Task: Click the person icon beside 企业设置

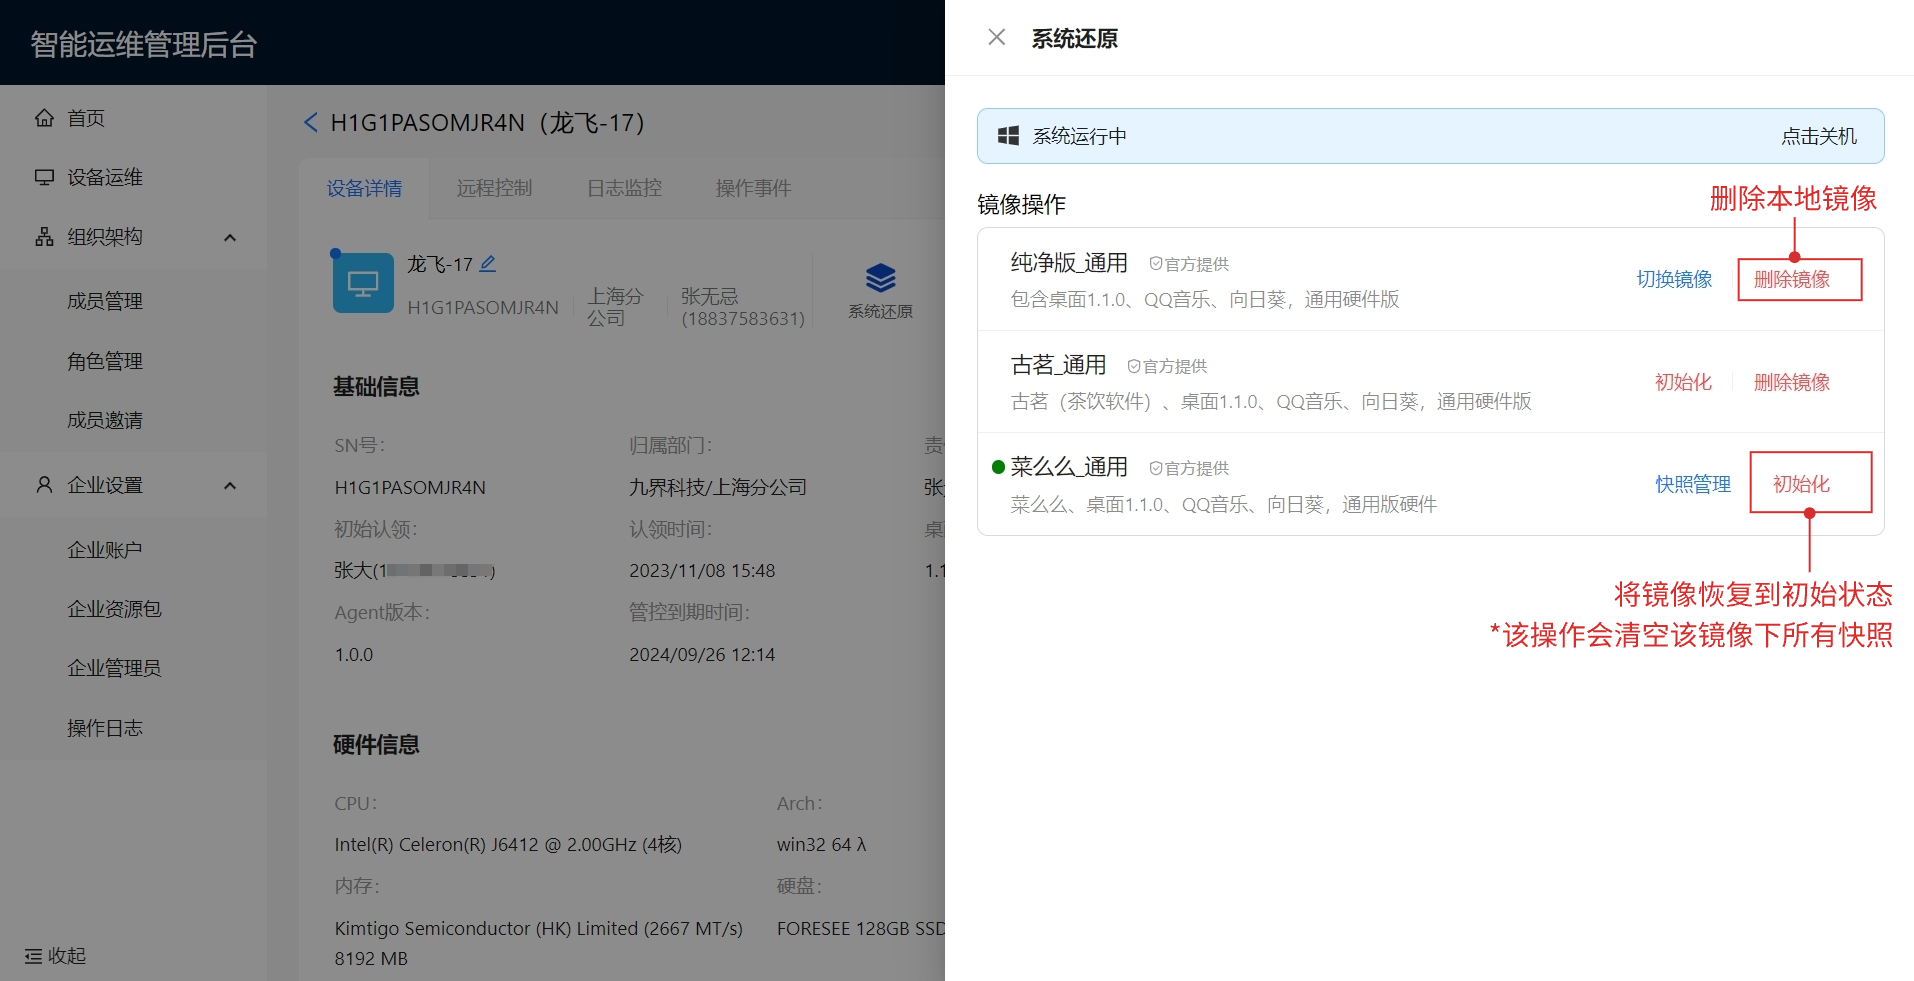Action: click(x=44, y=485)
